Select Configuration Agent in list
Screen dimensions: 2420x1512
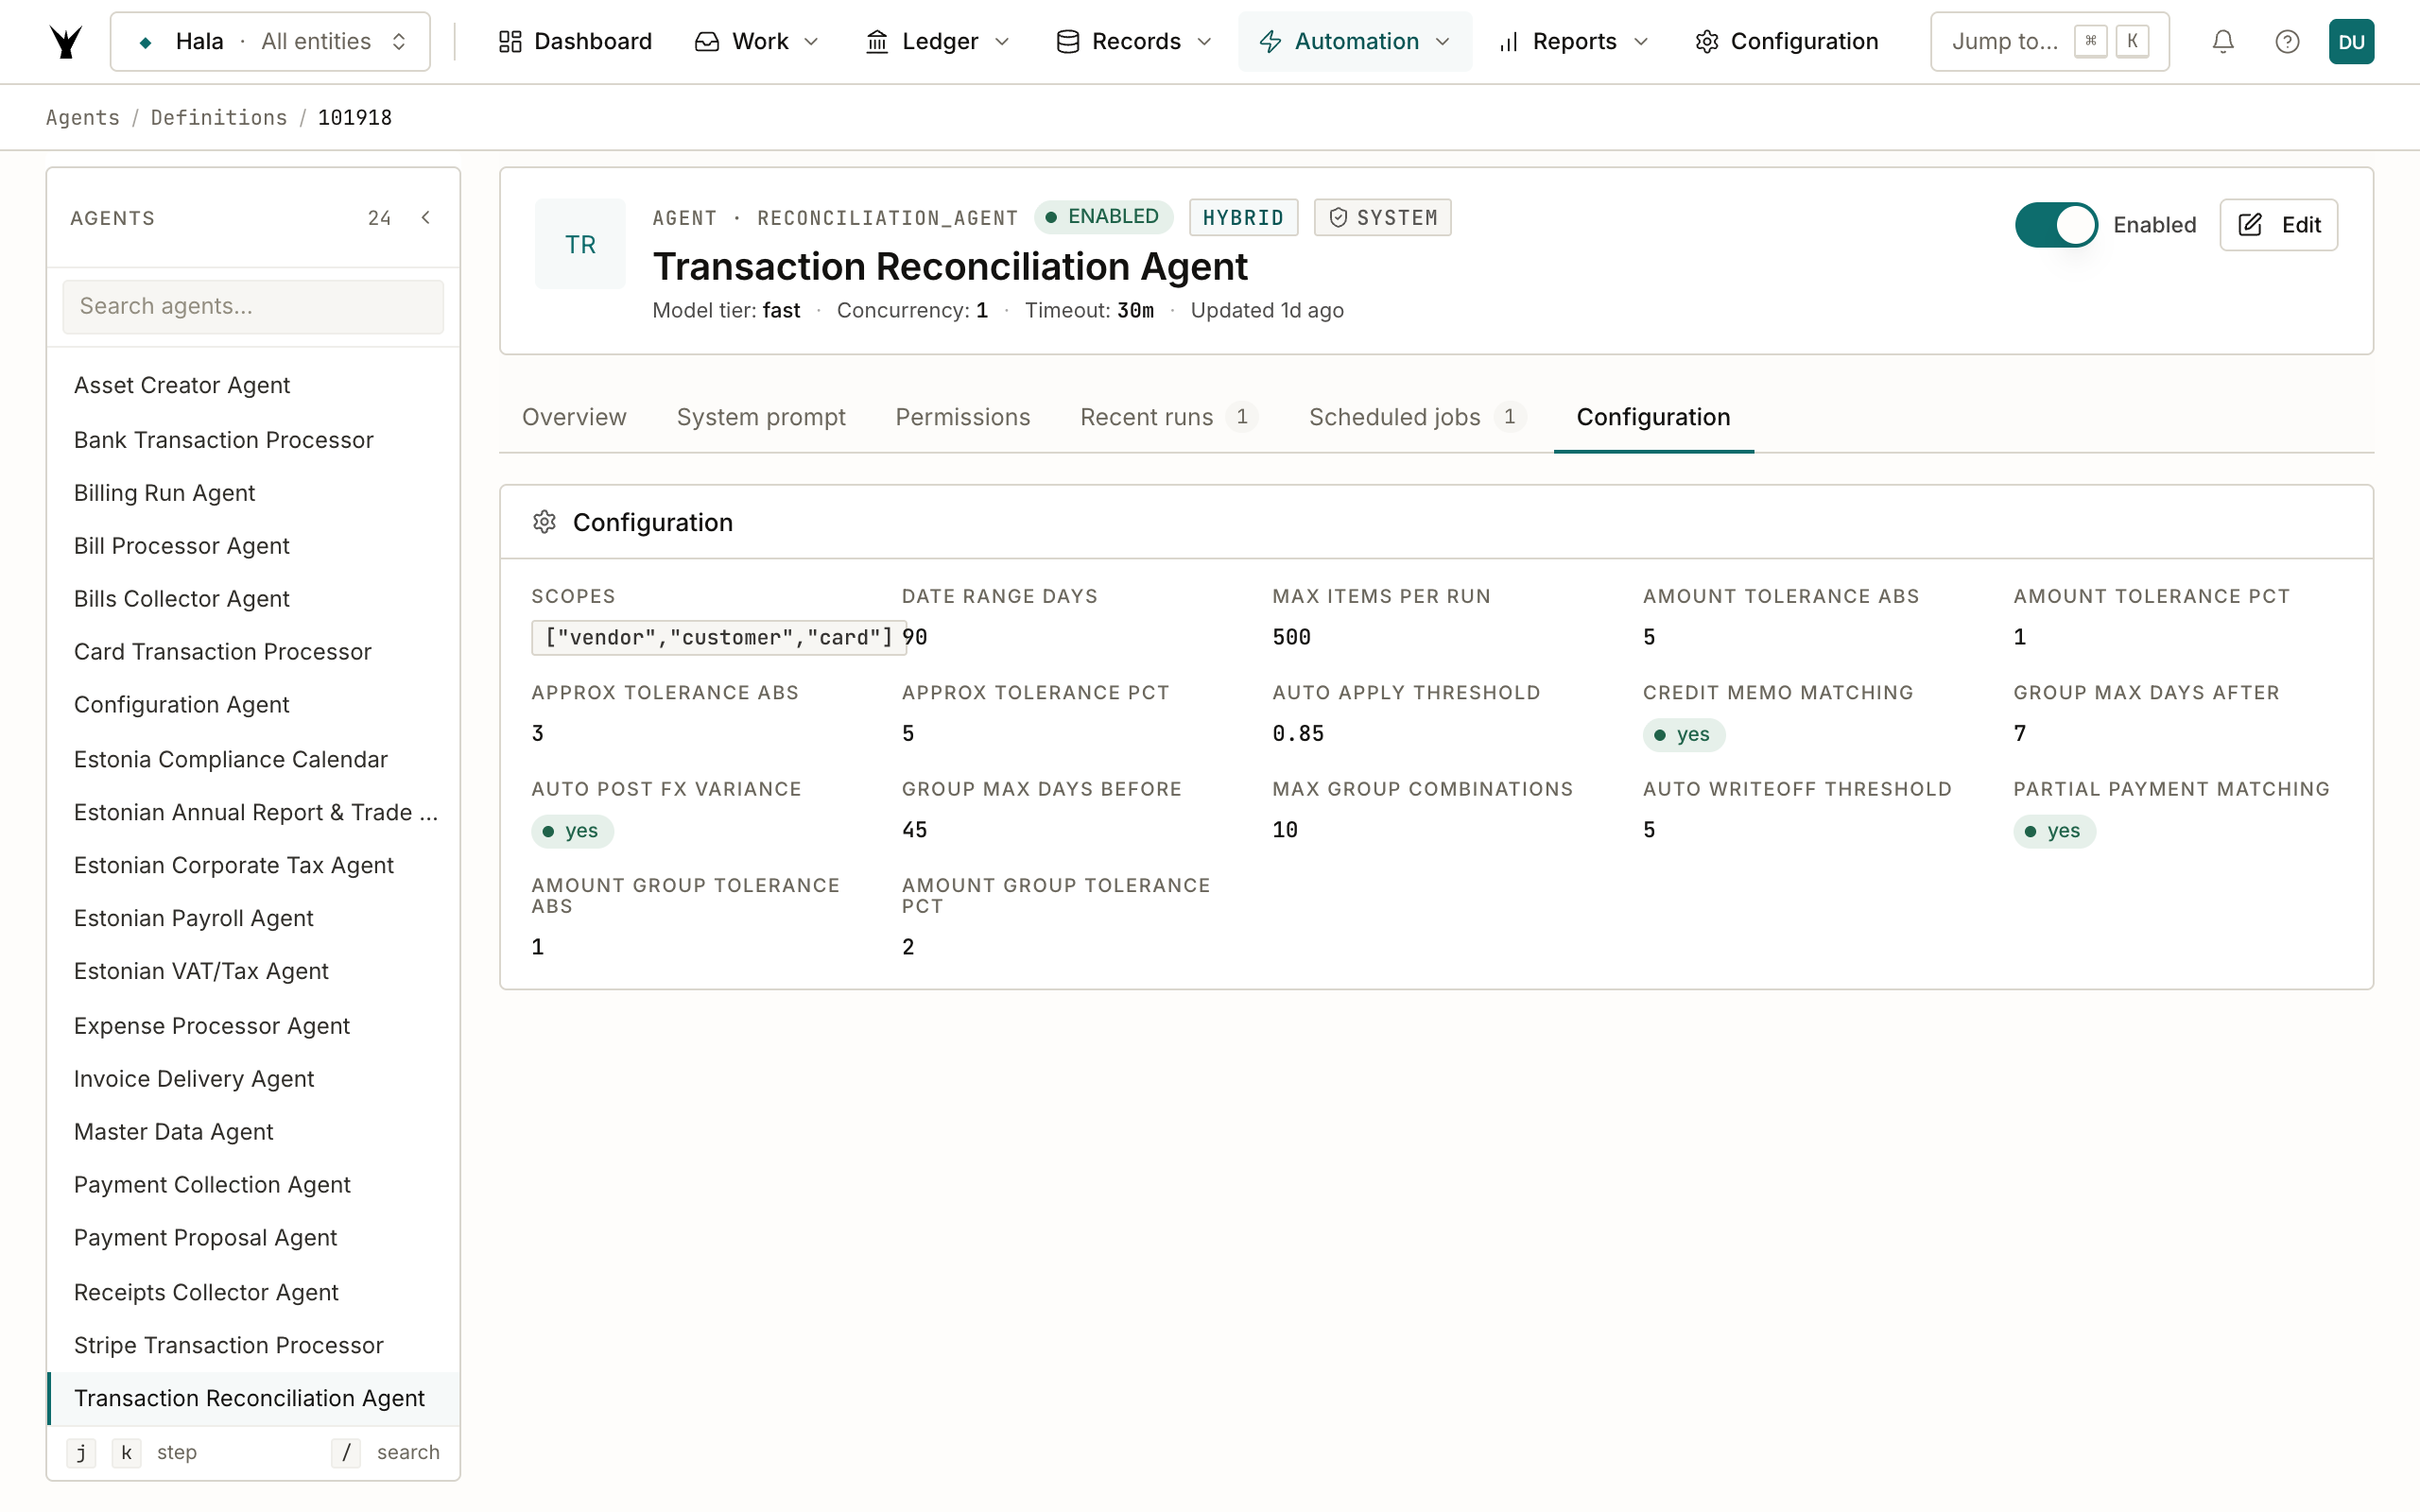[253, 704]
